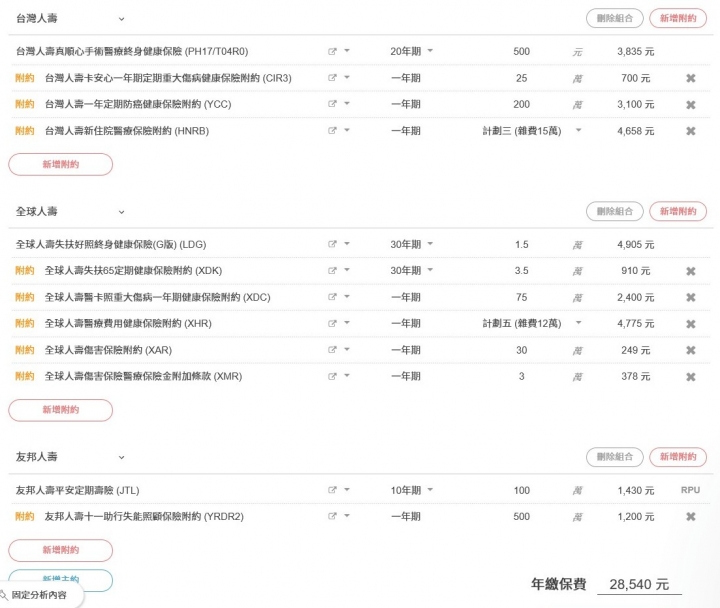Open external link icon for XHR rider
This screenshot has width=720, height=608.
[x=332, y=324]
